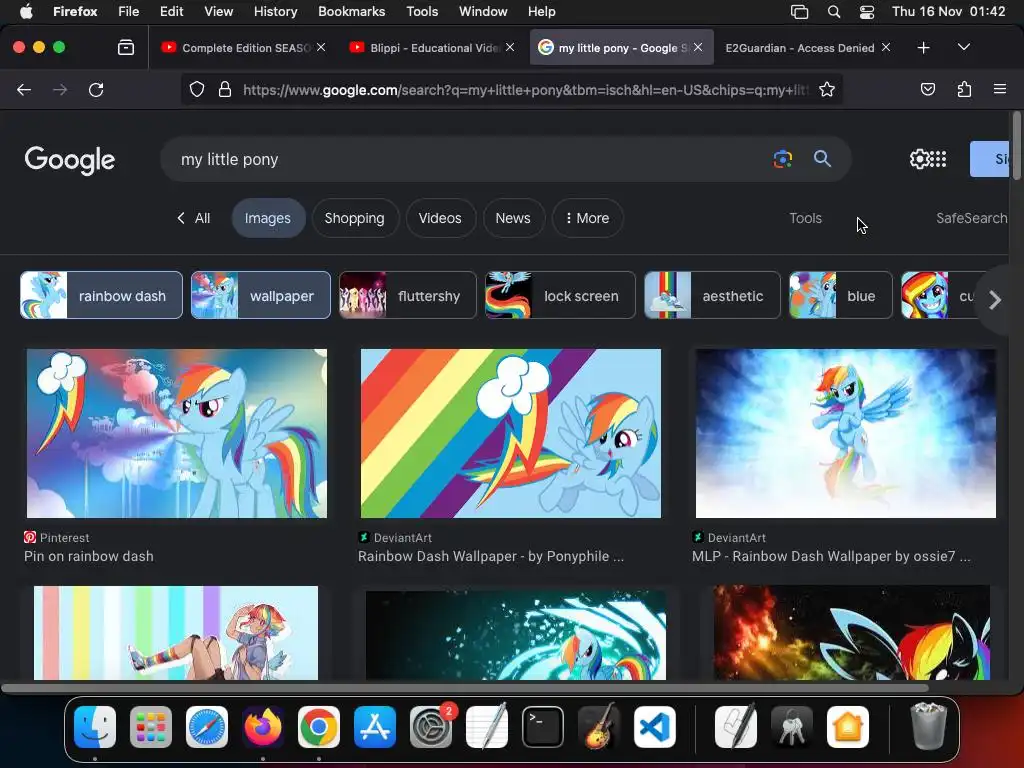Image resolution: width=1024 pixels, height=768 pixels.
Task: Open the Firefox extensions puzzle icon
Action: [964, 89]
